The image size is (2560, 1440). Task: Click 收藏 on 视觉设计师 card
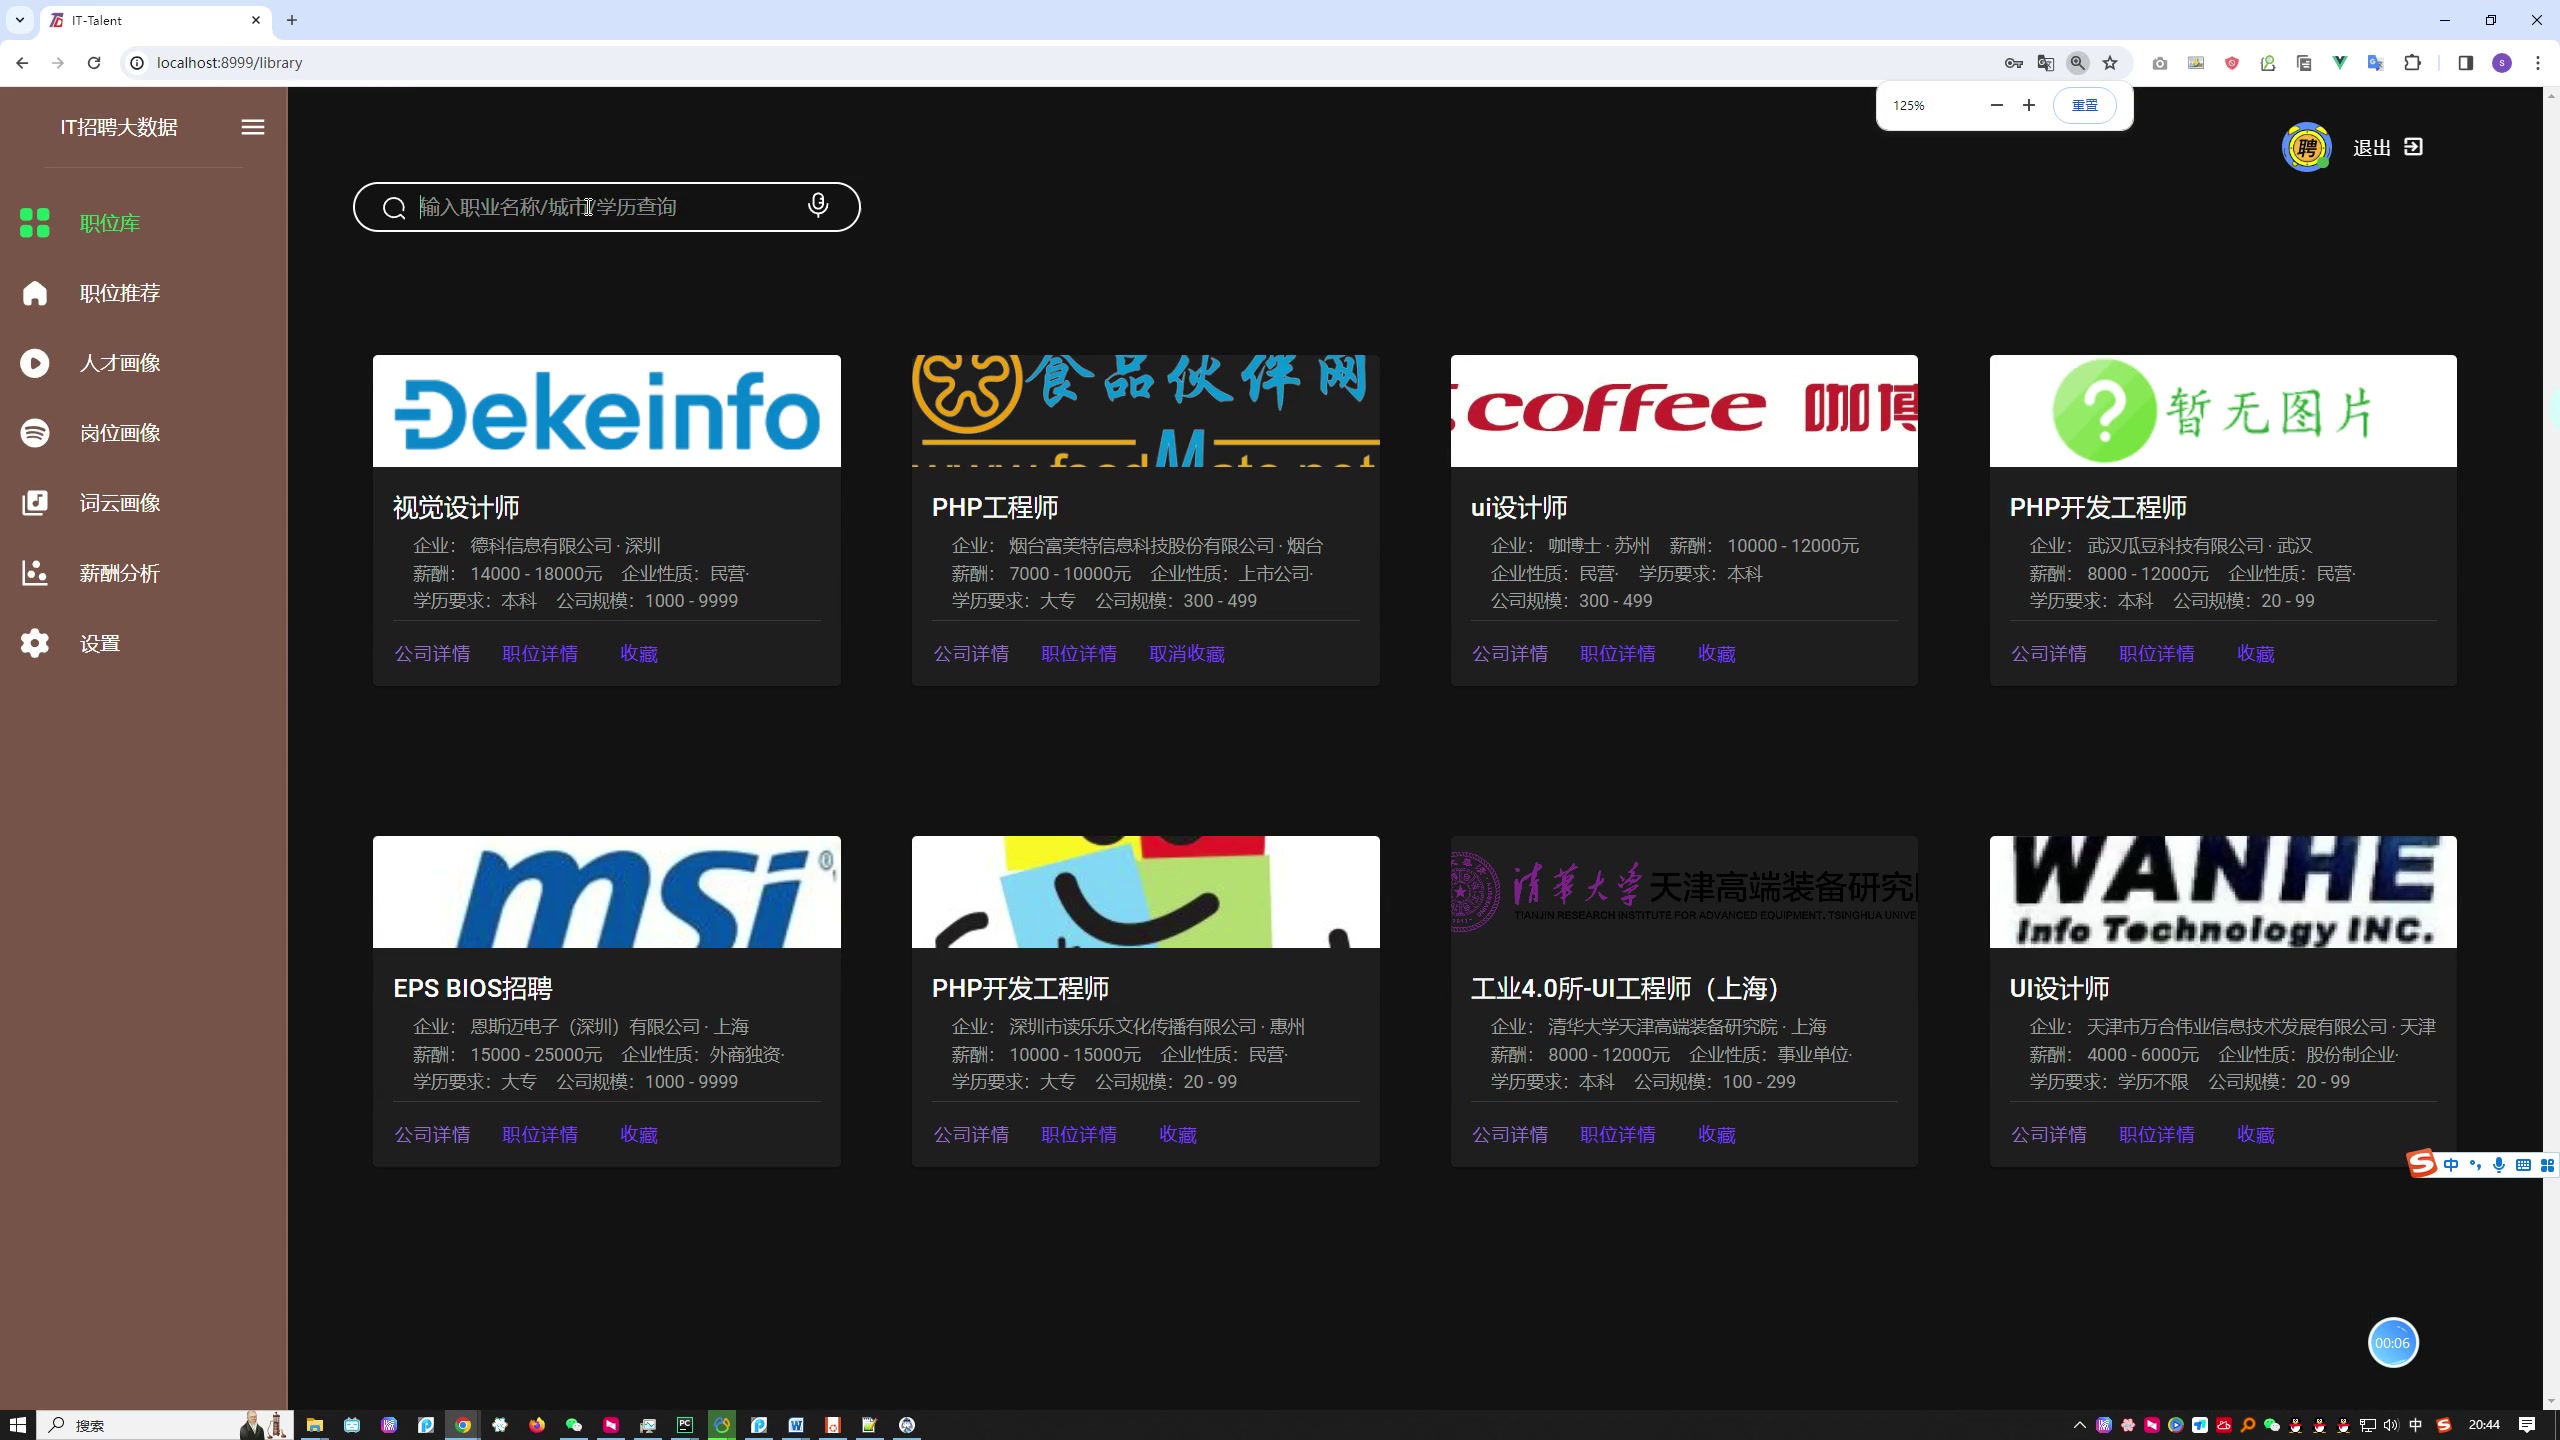click(x=638, y=653)
